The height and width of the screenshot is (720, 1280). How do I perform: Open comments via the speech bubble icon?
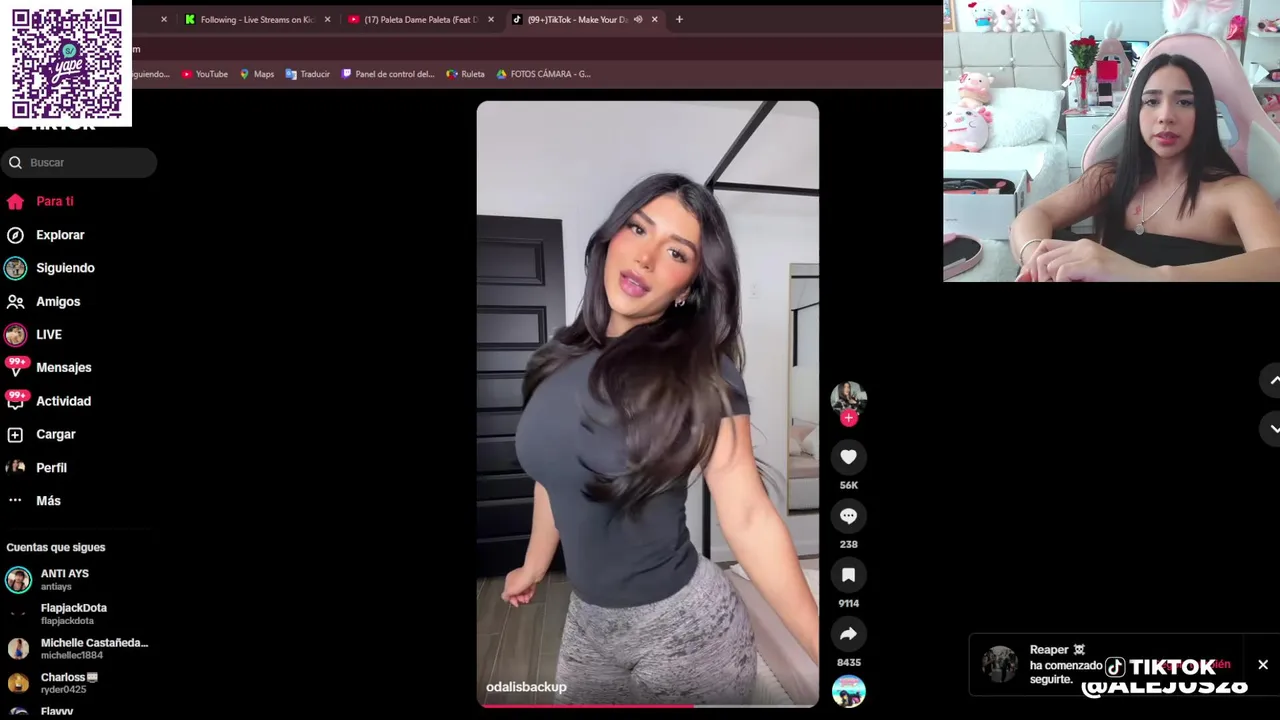pyautogui.click(x=848, y=516)
